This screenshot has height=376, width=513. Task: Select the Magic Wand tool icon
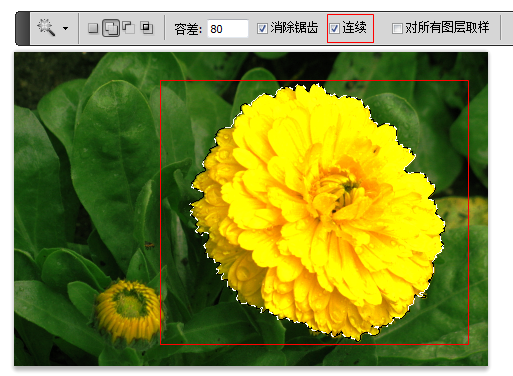tap(46, 28)
